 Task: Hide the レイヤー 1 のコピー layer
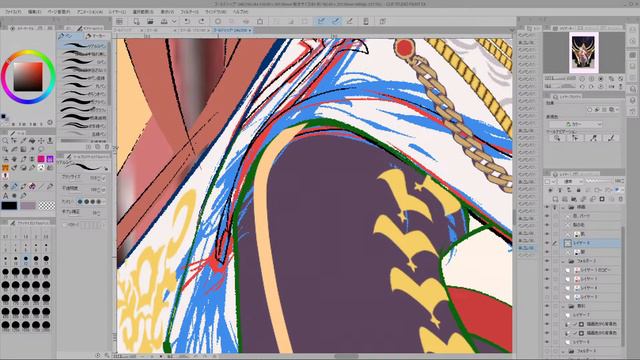[x=547, y=270]
